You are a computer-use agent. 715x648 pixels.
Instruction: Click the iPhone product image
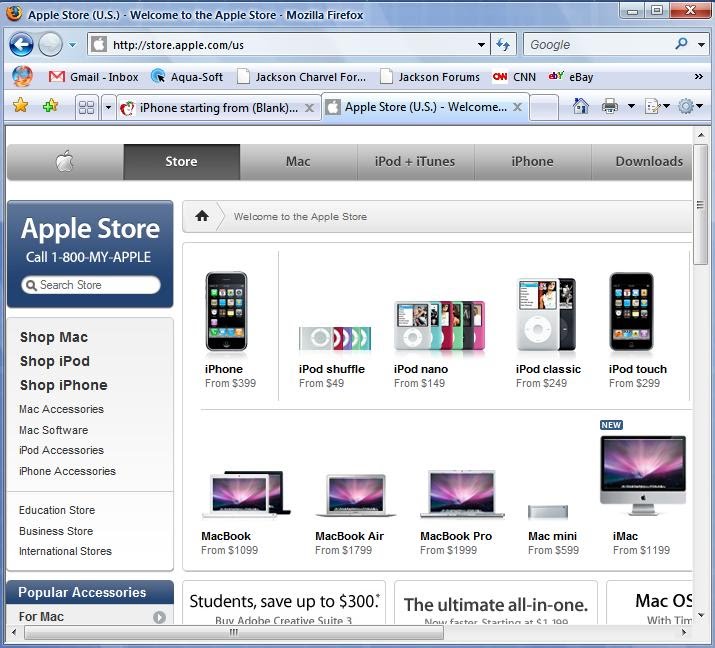(227, 311)
